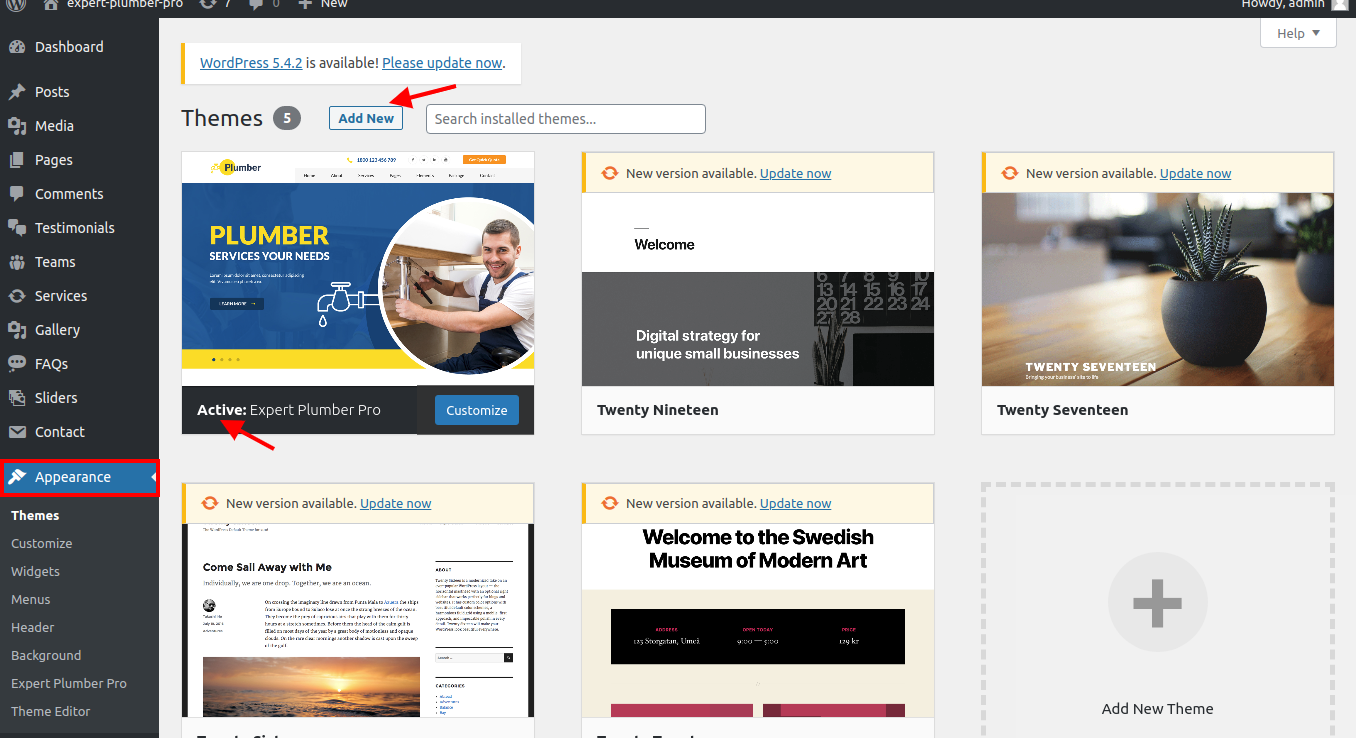Click update icon on Twenty Nineteen notice

tap(609, 173)
